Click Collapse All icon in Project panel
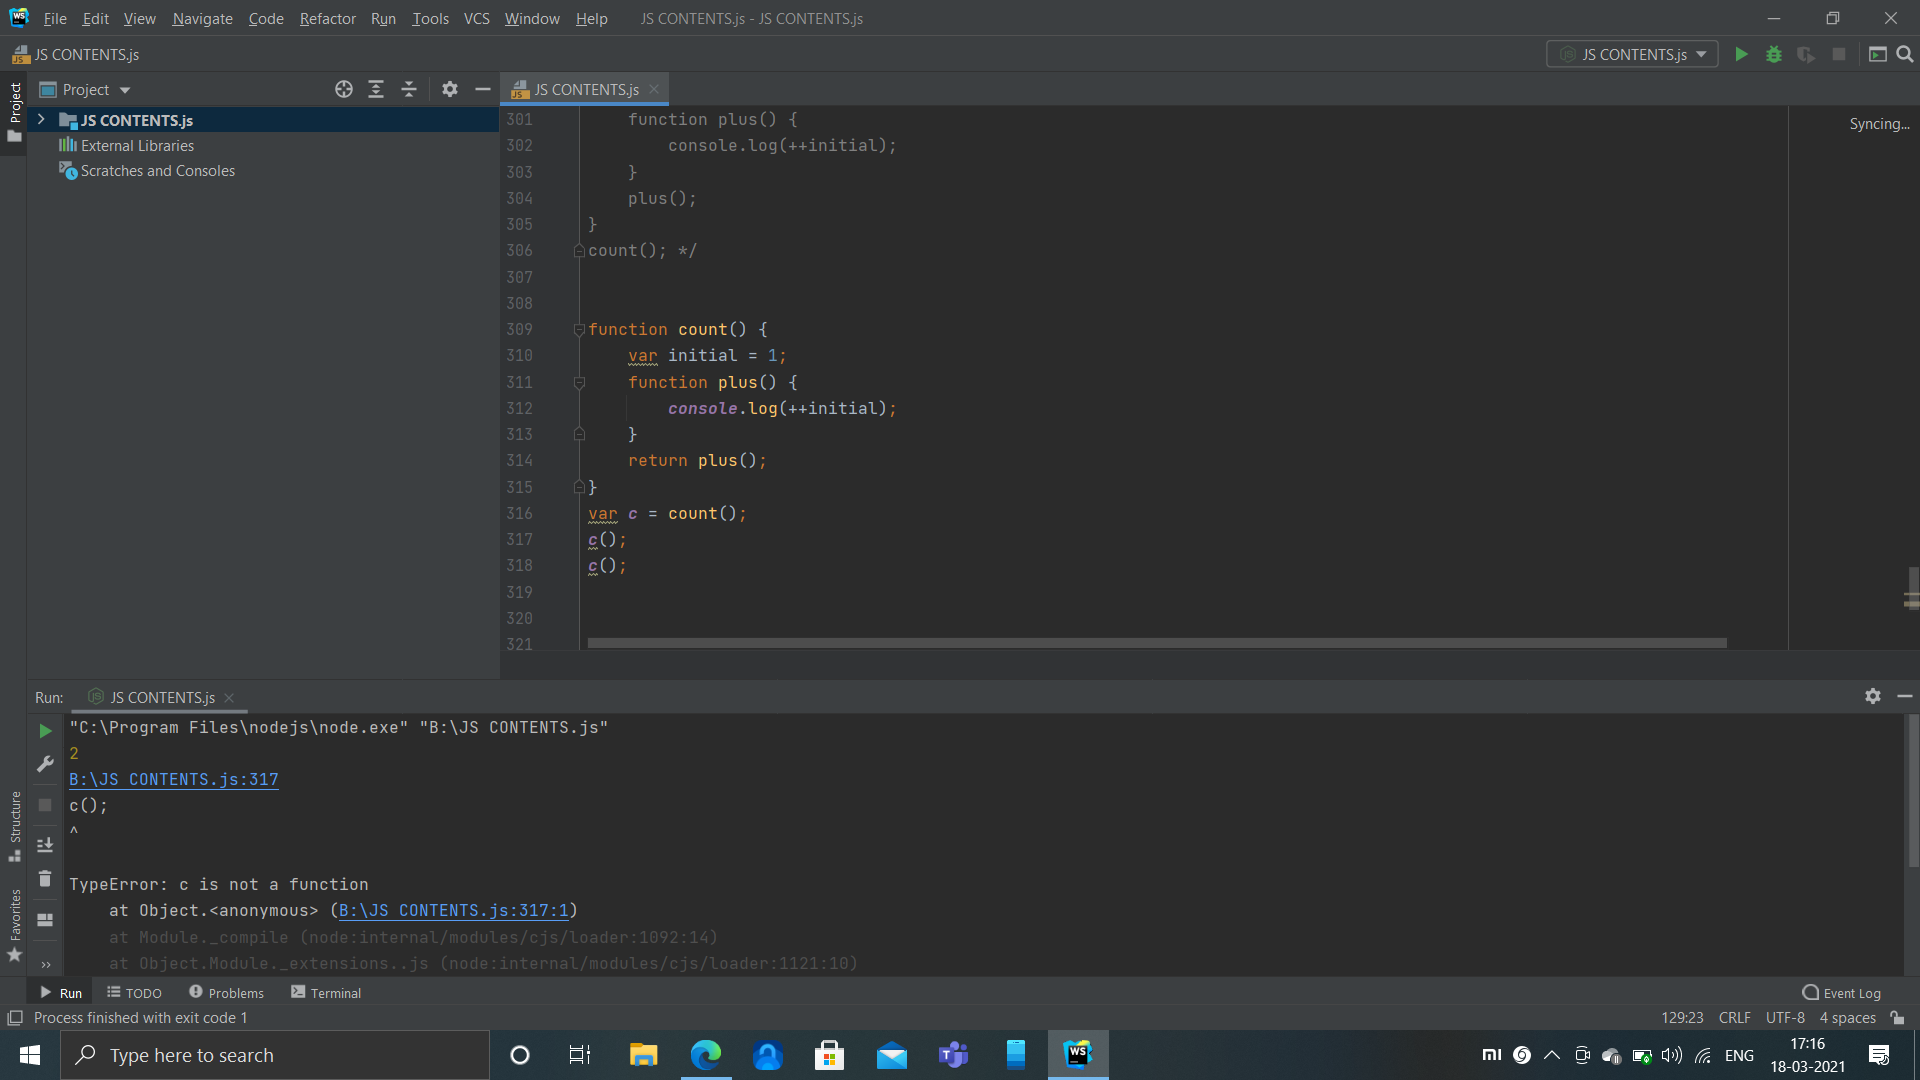Screen dimensions: 1920x1080 tap(409, 89)
